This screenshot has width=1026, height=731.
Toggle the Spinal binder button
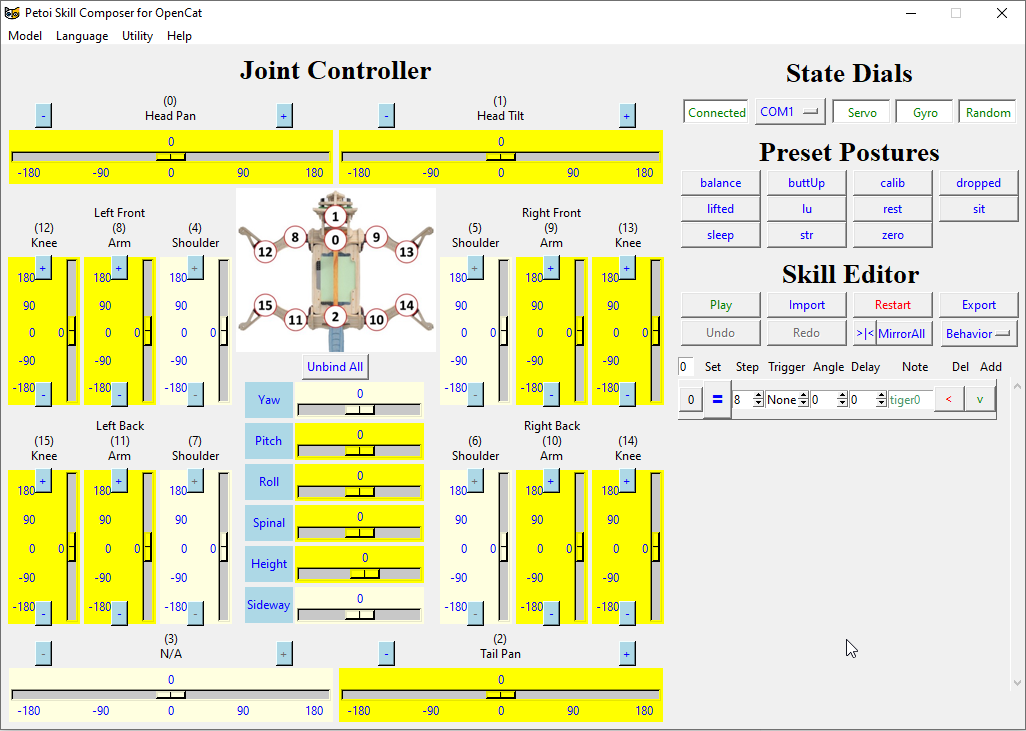tap(268, 523)
